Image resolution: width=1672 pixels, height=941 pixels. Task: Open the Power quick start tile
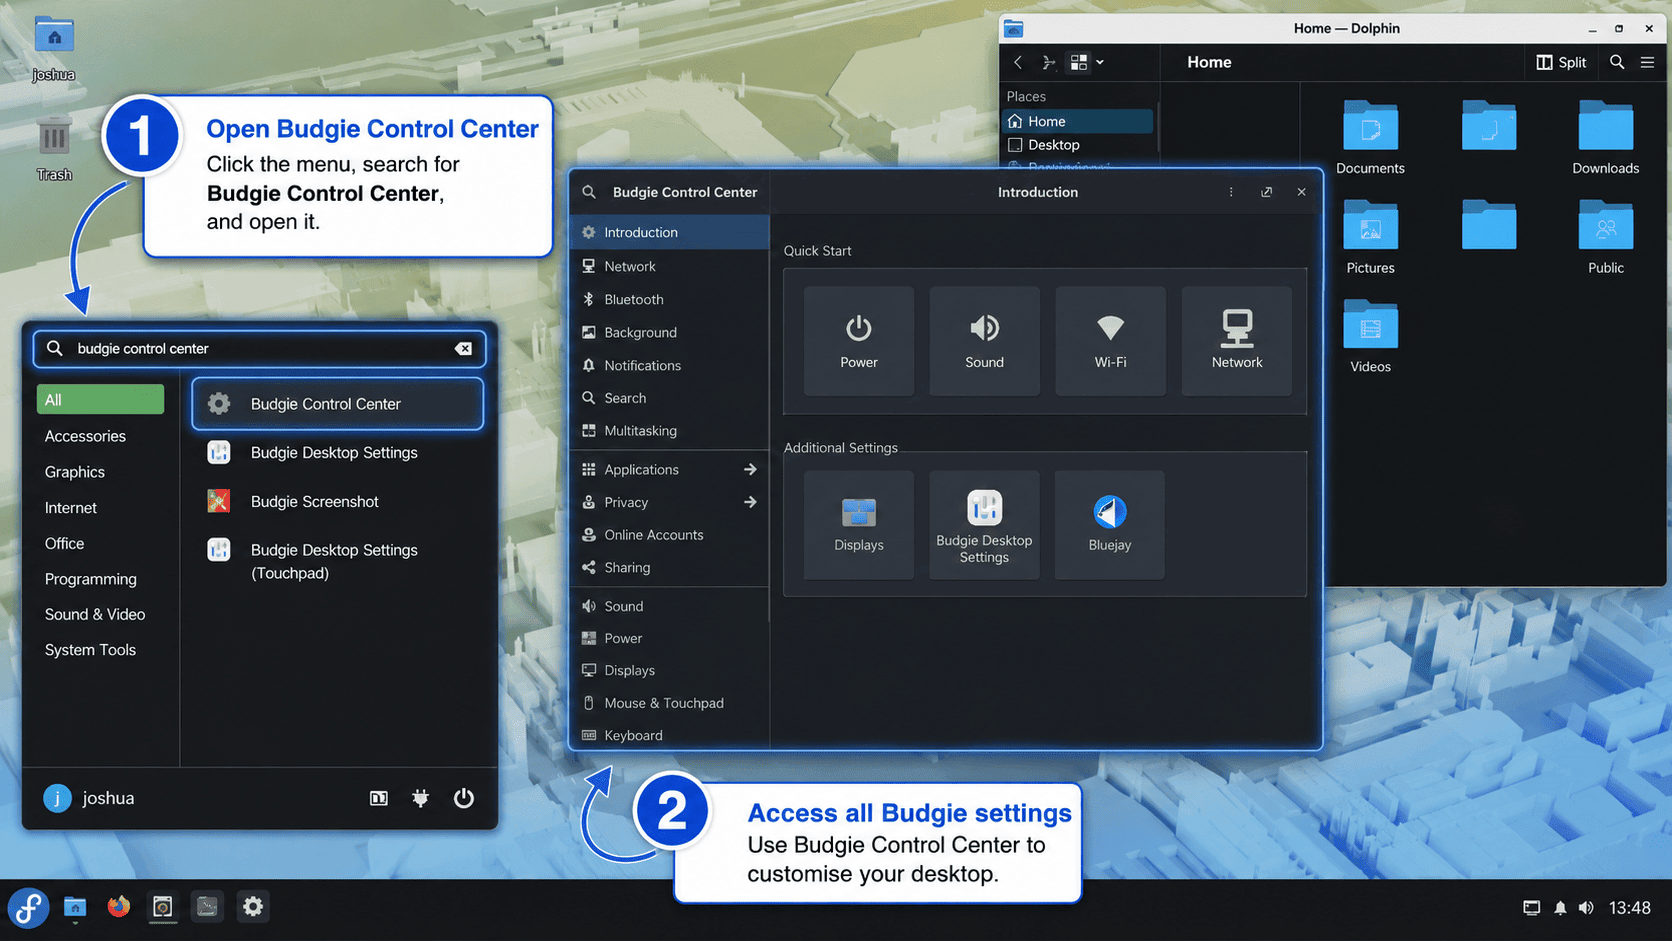(x=858, y=341)
